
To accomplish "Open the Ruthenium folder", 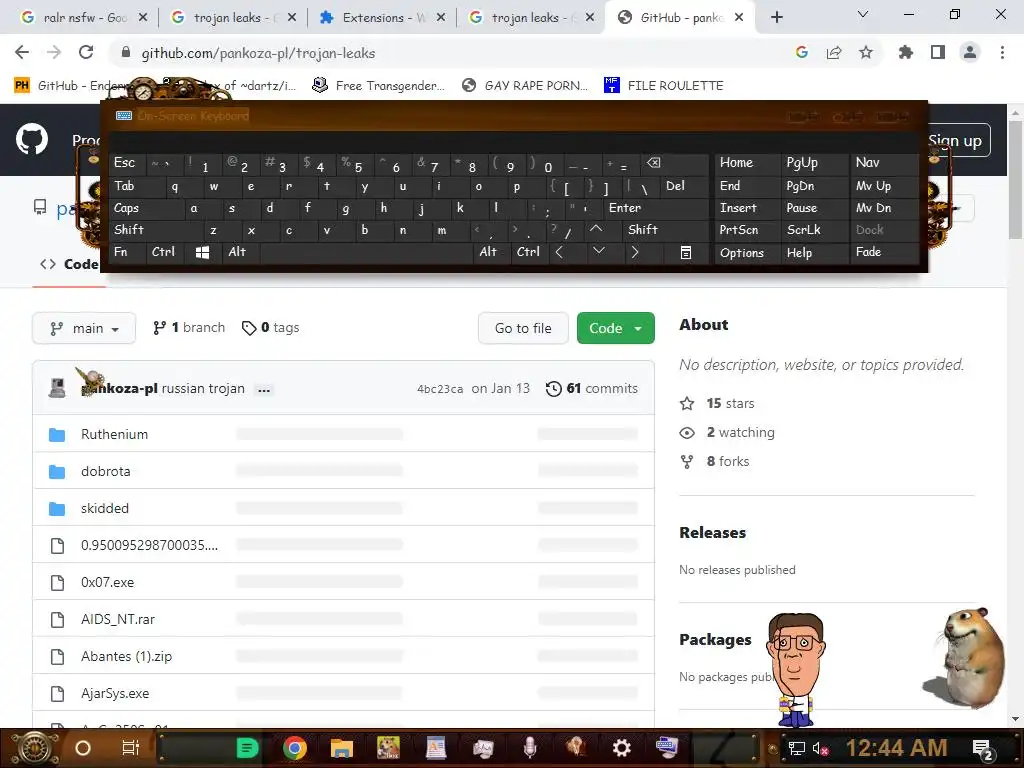I will pos(114,434).
